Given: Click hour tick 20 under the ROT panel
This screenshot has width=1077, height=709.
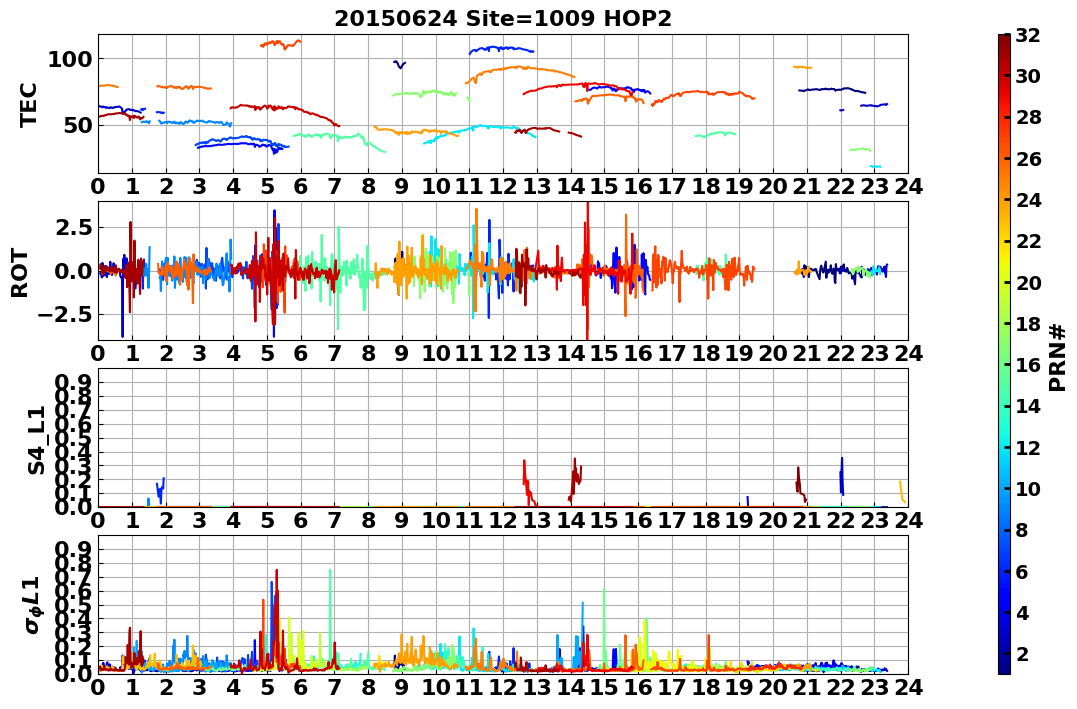Looking at the screenshot, I should coord(773,353).
